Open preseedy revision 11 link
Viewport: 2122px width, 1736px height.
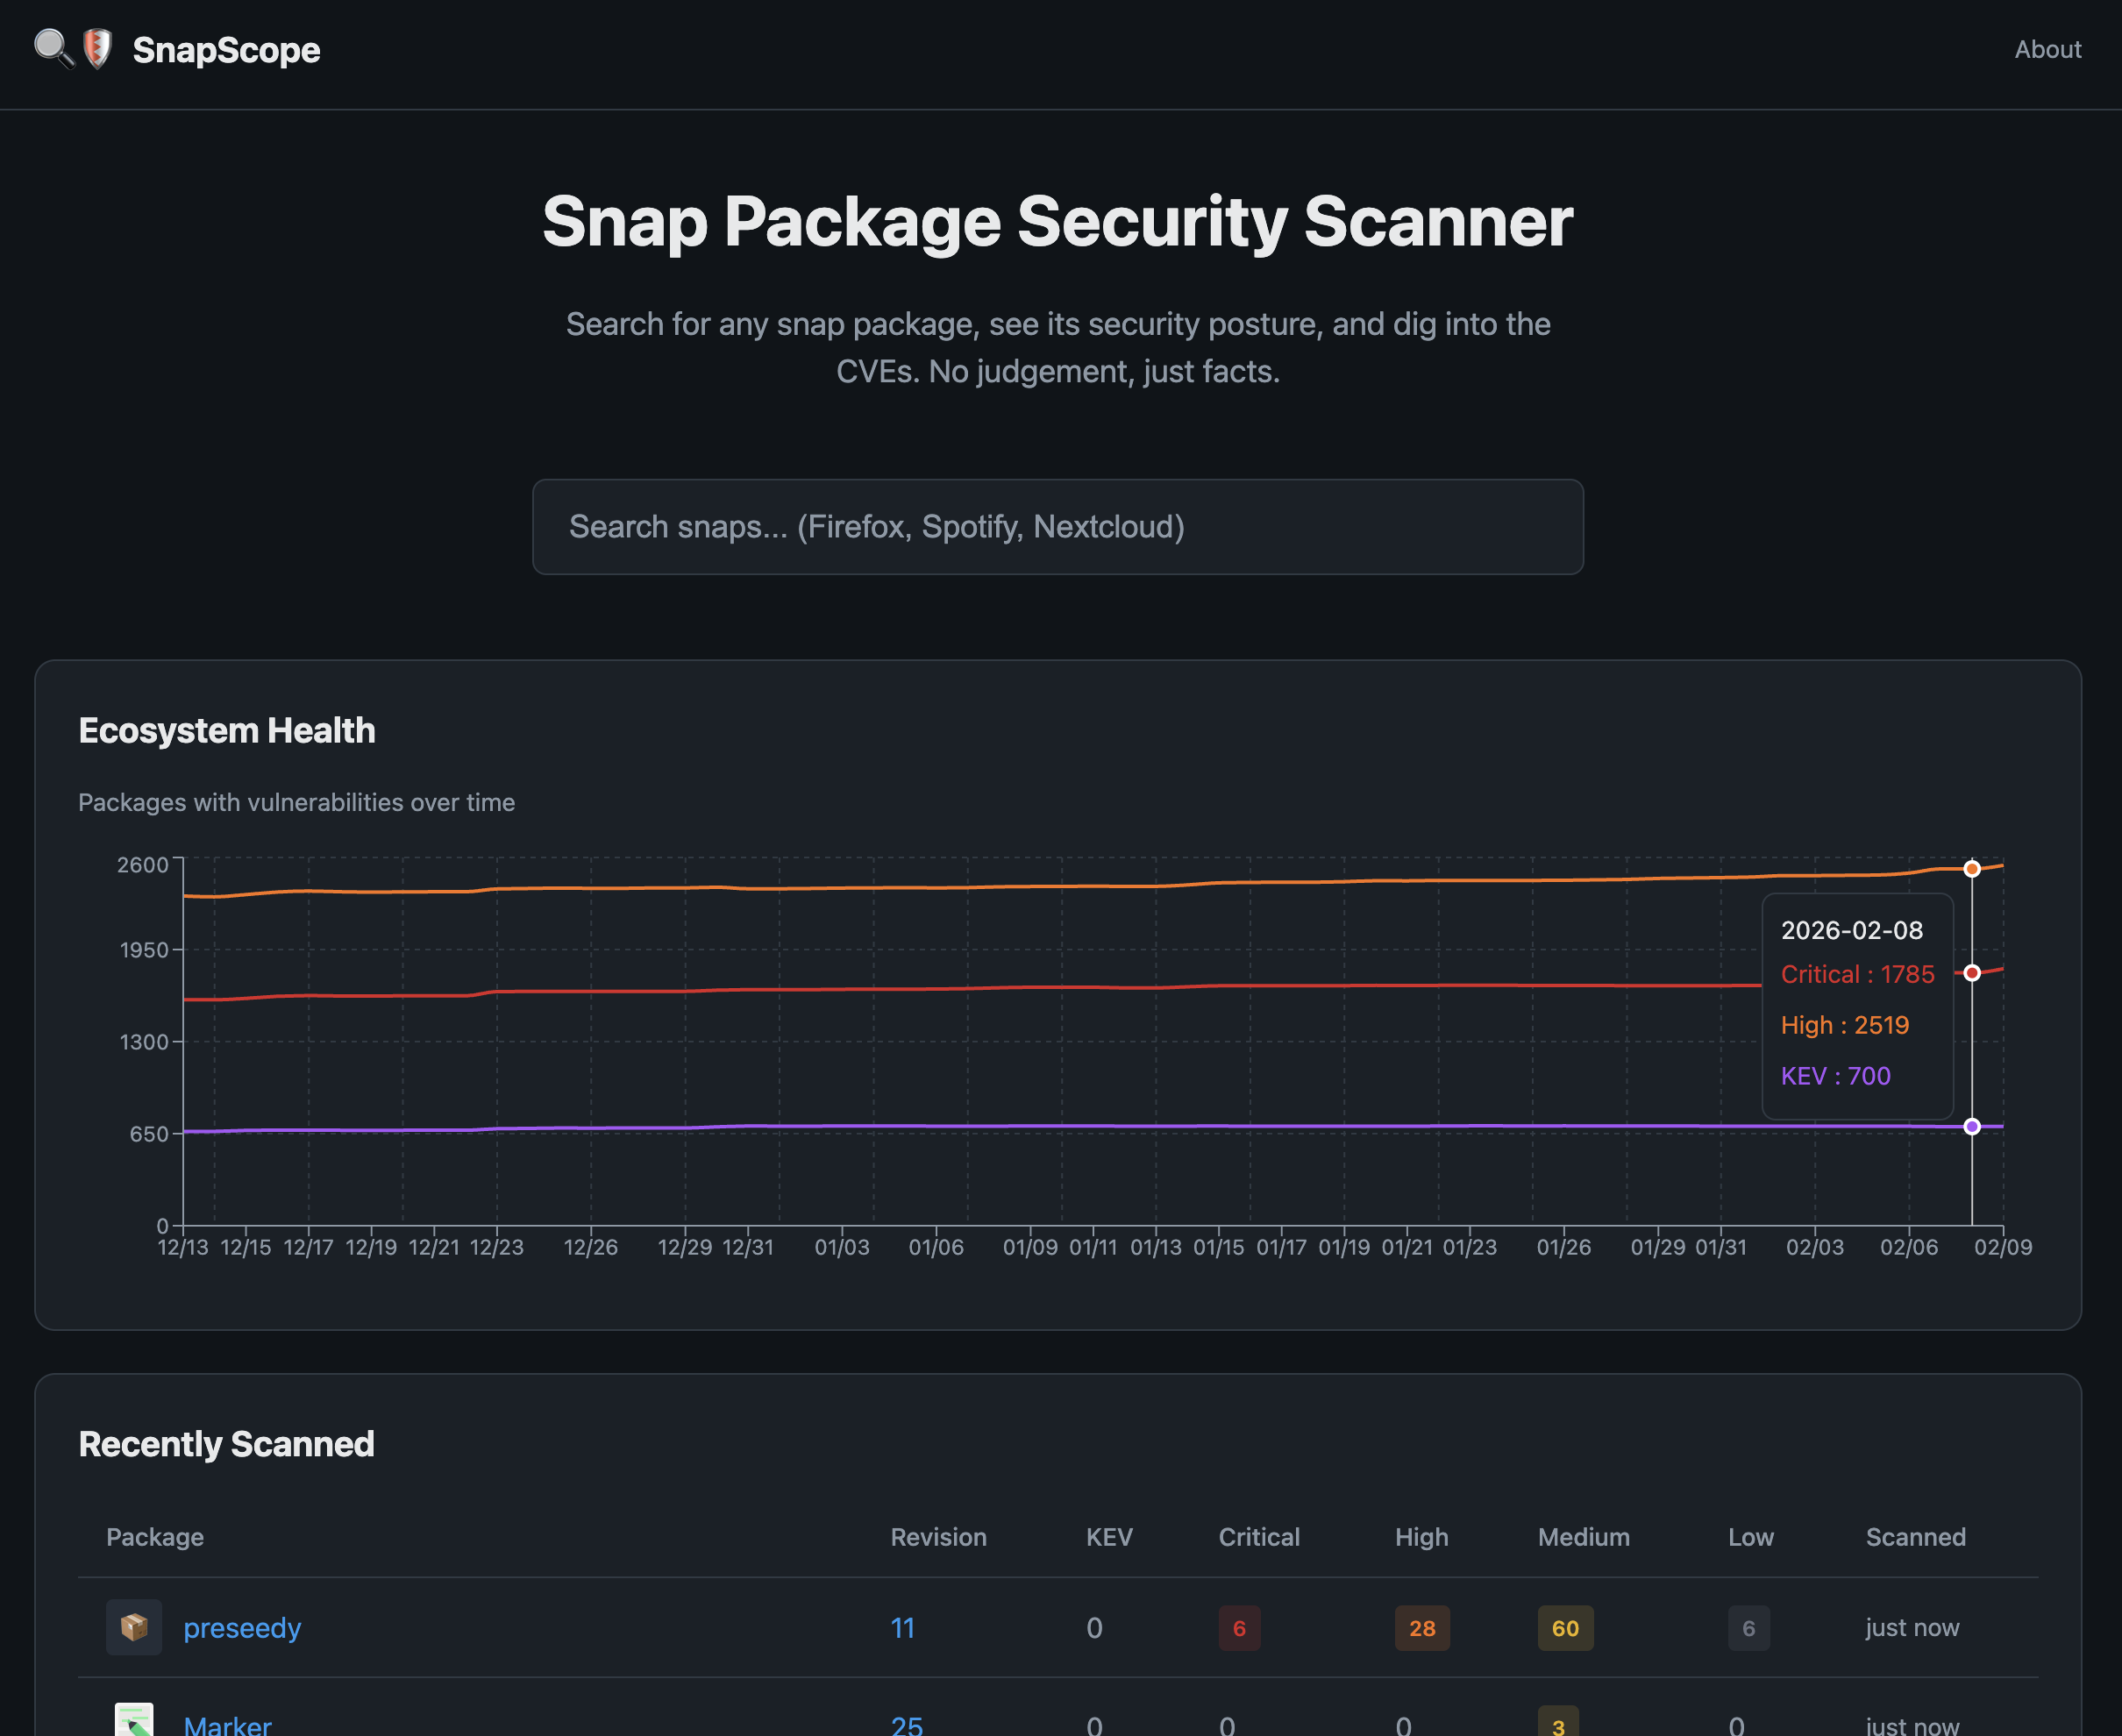902,1627
